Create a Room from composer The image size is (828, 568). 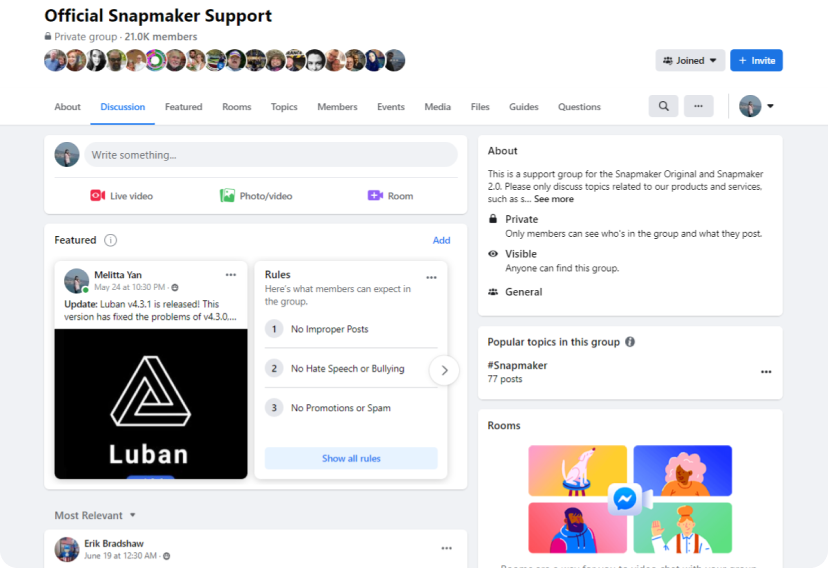click(390, 196)
